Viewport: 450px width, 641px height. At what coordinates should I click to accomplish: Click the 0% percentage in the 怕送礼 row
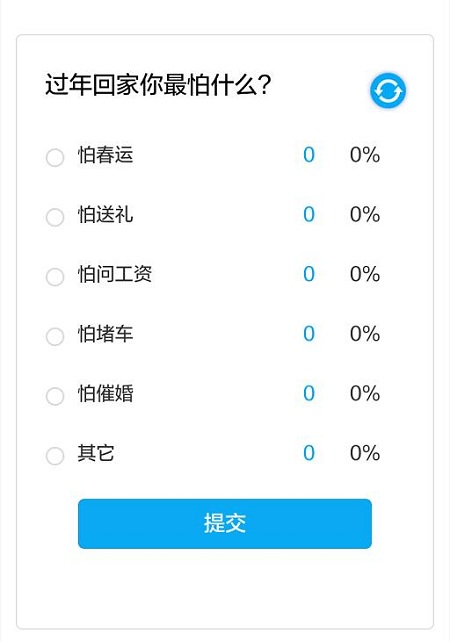[x=365, y=215]
